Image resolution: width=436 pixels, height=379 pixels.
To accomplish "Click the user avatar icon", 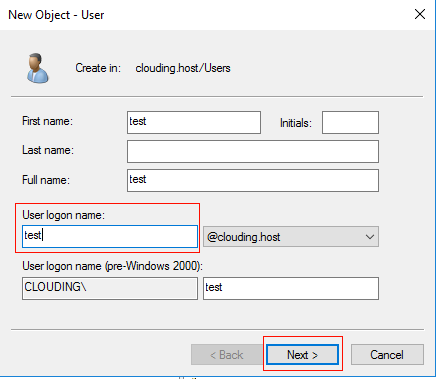I will point(38,68).
